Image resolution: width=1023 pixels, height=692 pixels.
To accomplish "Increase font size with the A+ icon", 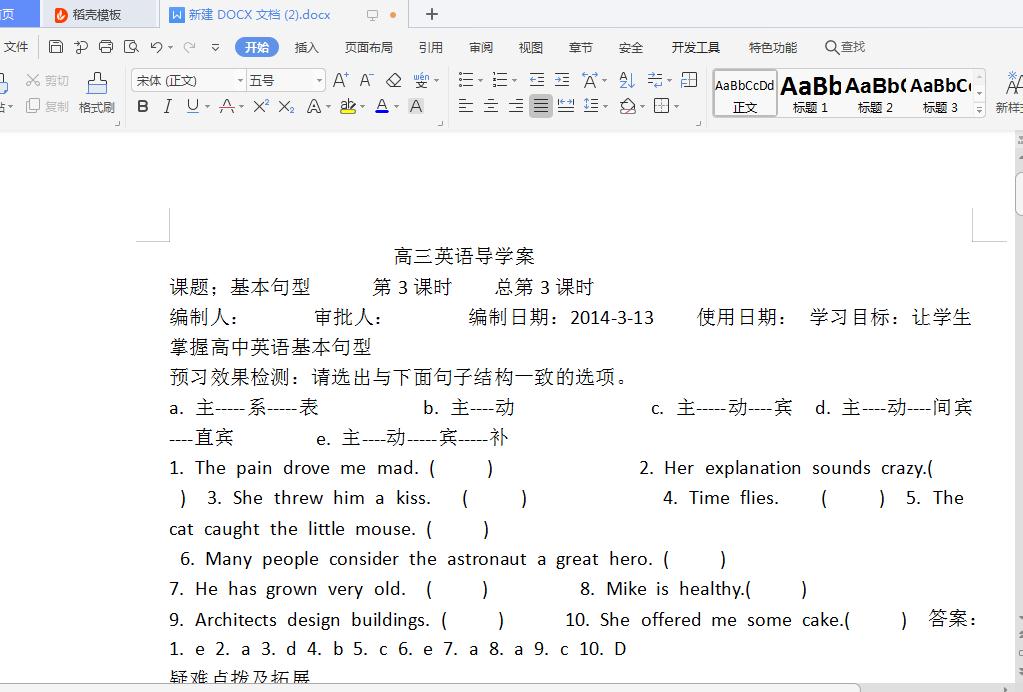I will [x=341, y=80].
